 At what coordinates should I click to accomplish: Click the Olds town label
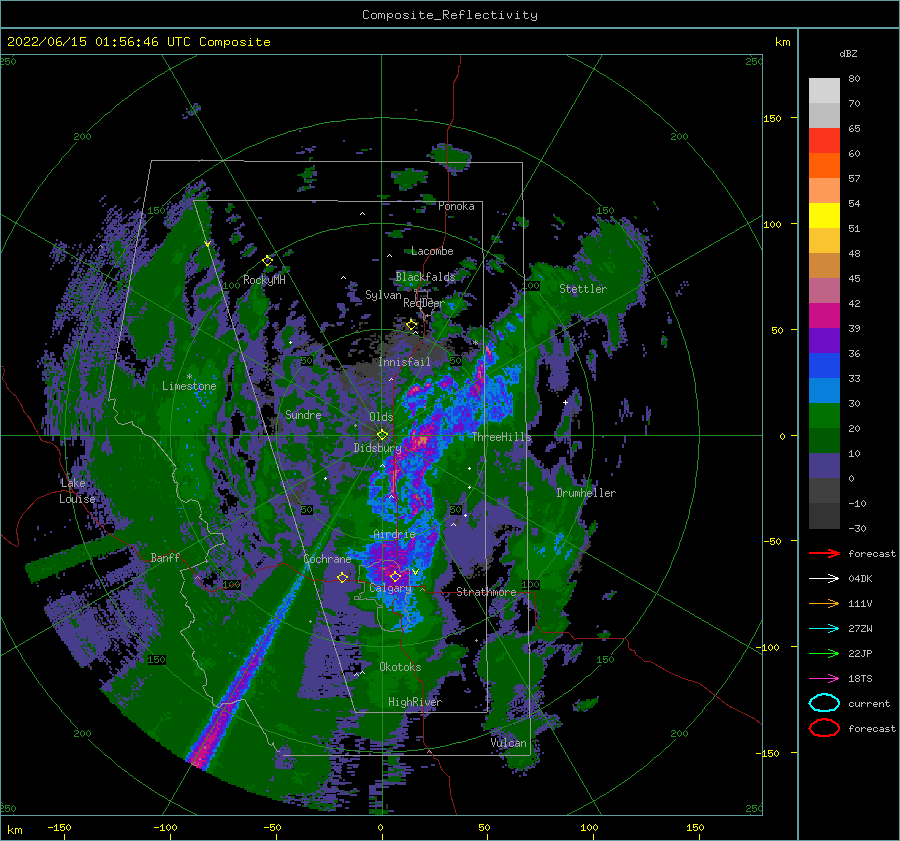(x=381, y=417)
